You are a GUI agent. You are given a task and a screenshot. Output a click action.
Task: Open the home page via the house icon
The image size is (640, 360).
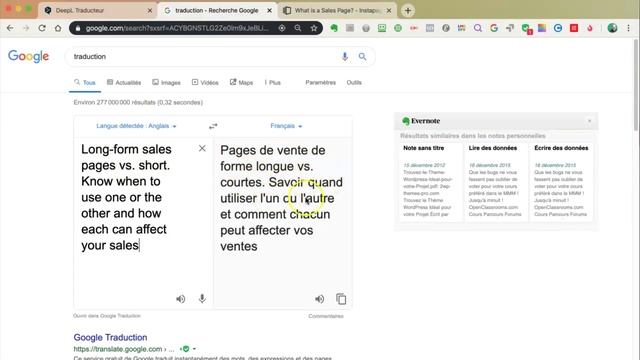point(58,28)
